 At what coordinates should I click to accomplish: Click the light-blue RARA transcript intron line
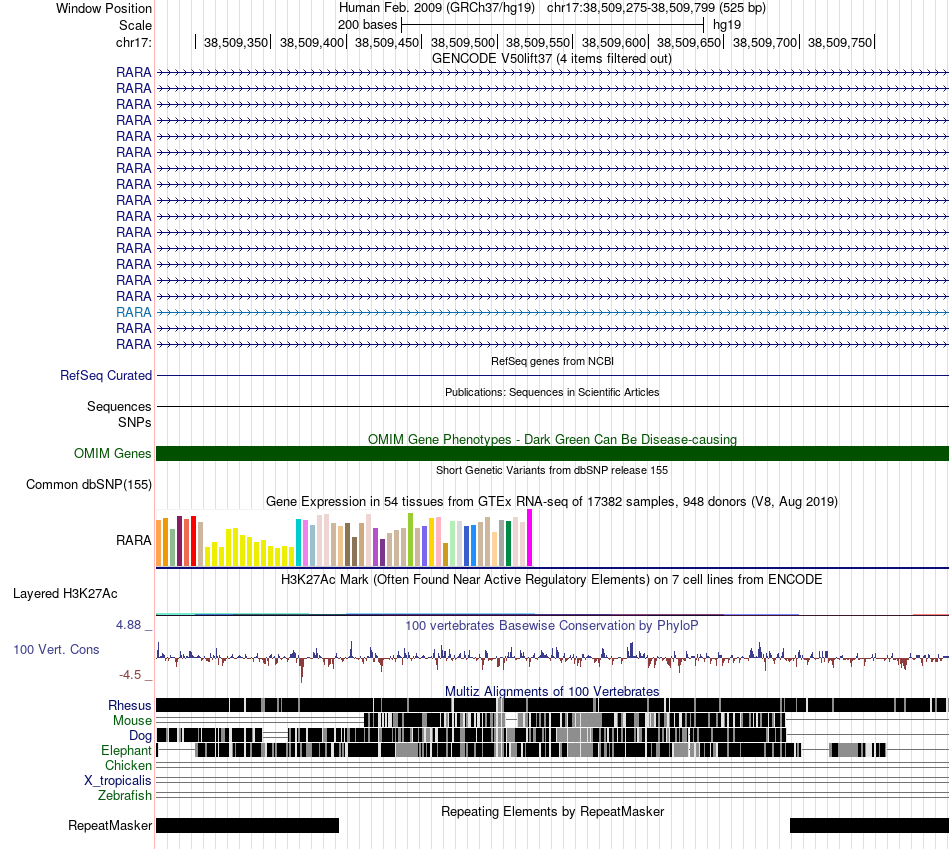click(552, 312)
